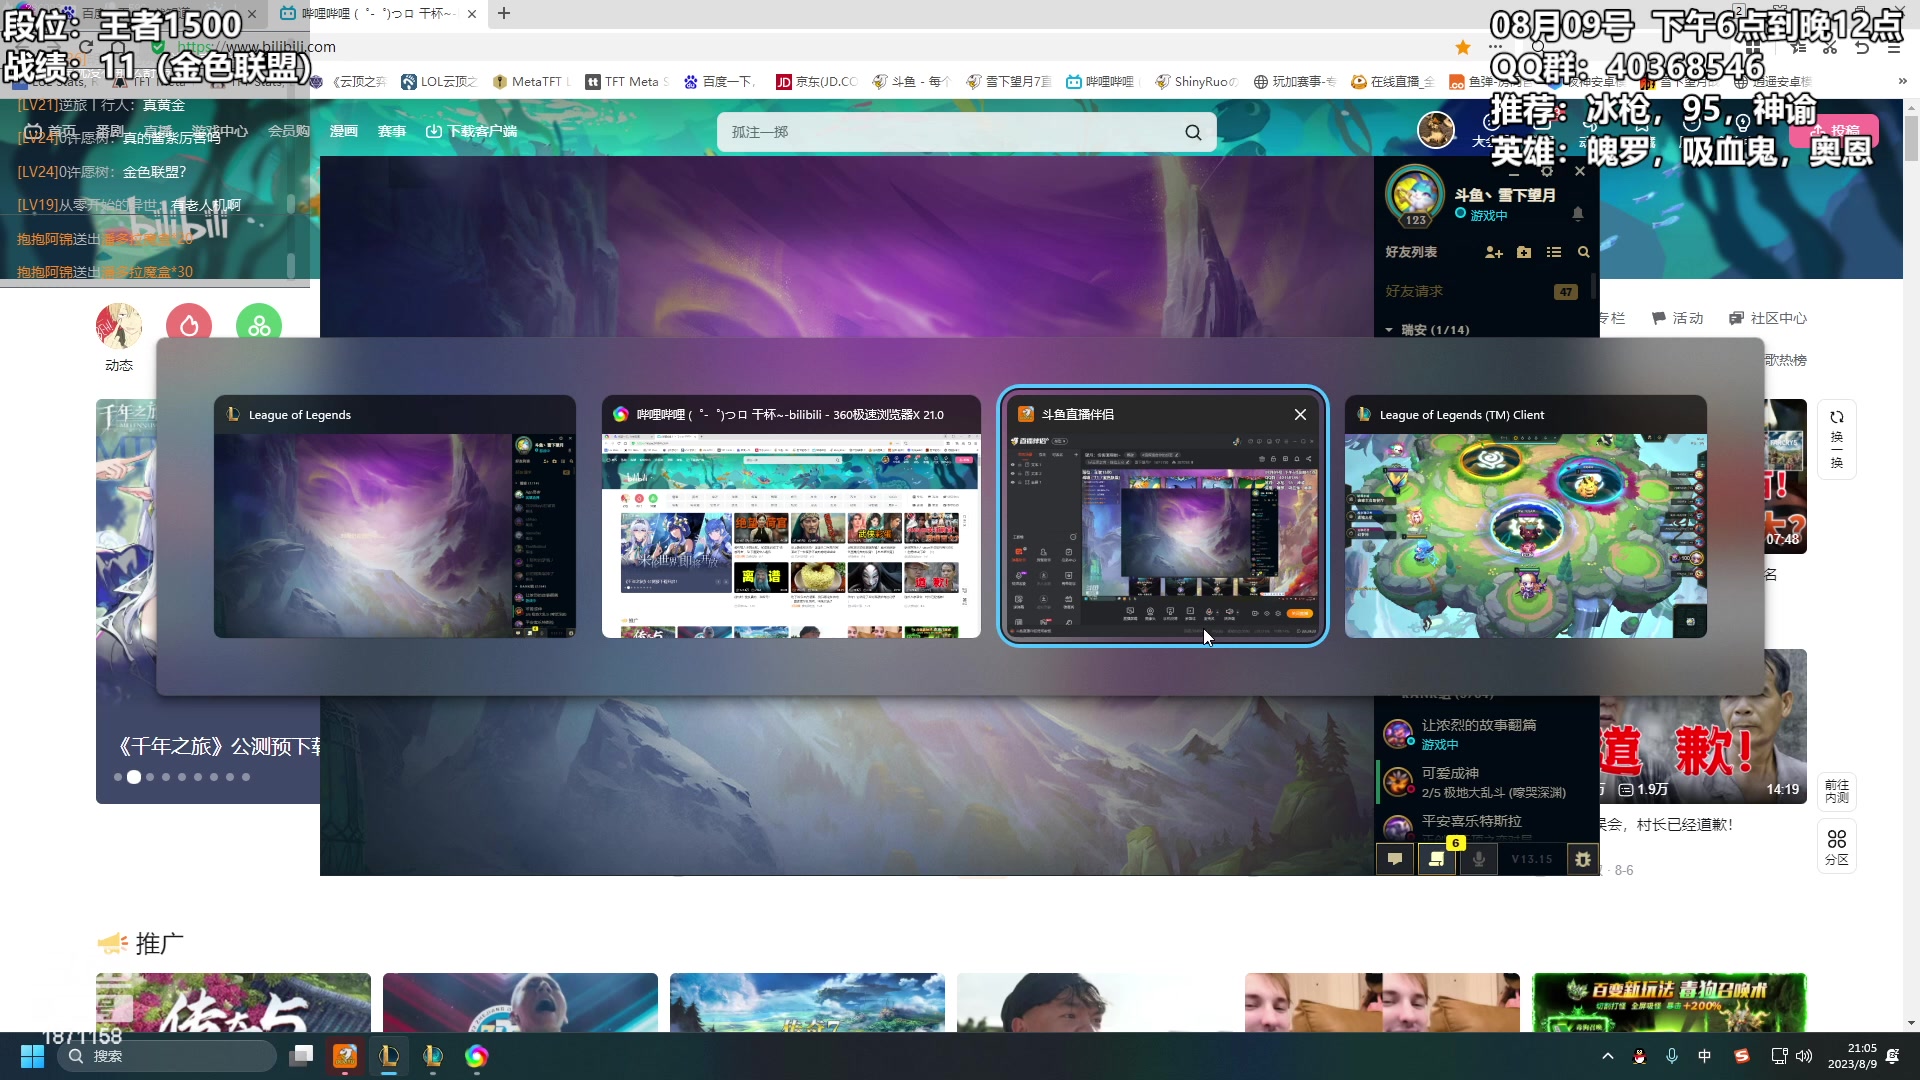Screen dimensions: 1920x1080
Task: Open the missions scroll icon with badge 6
Action: [1437, 858]
